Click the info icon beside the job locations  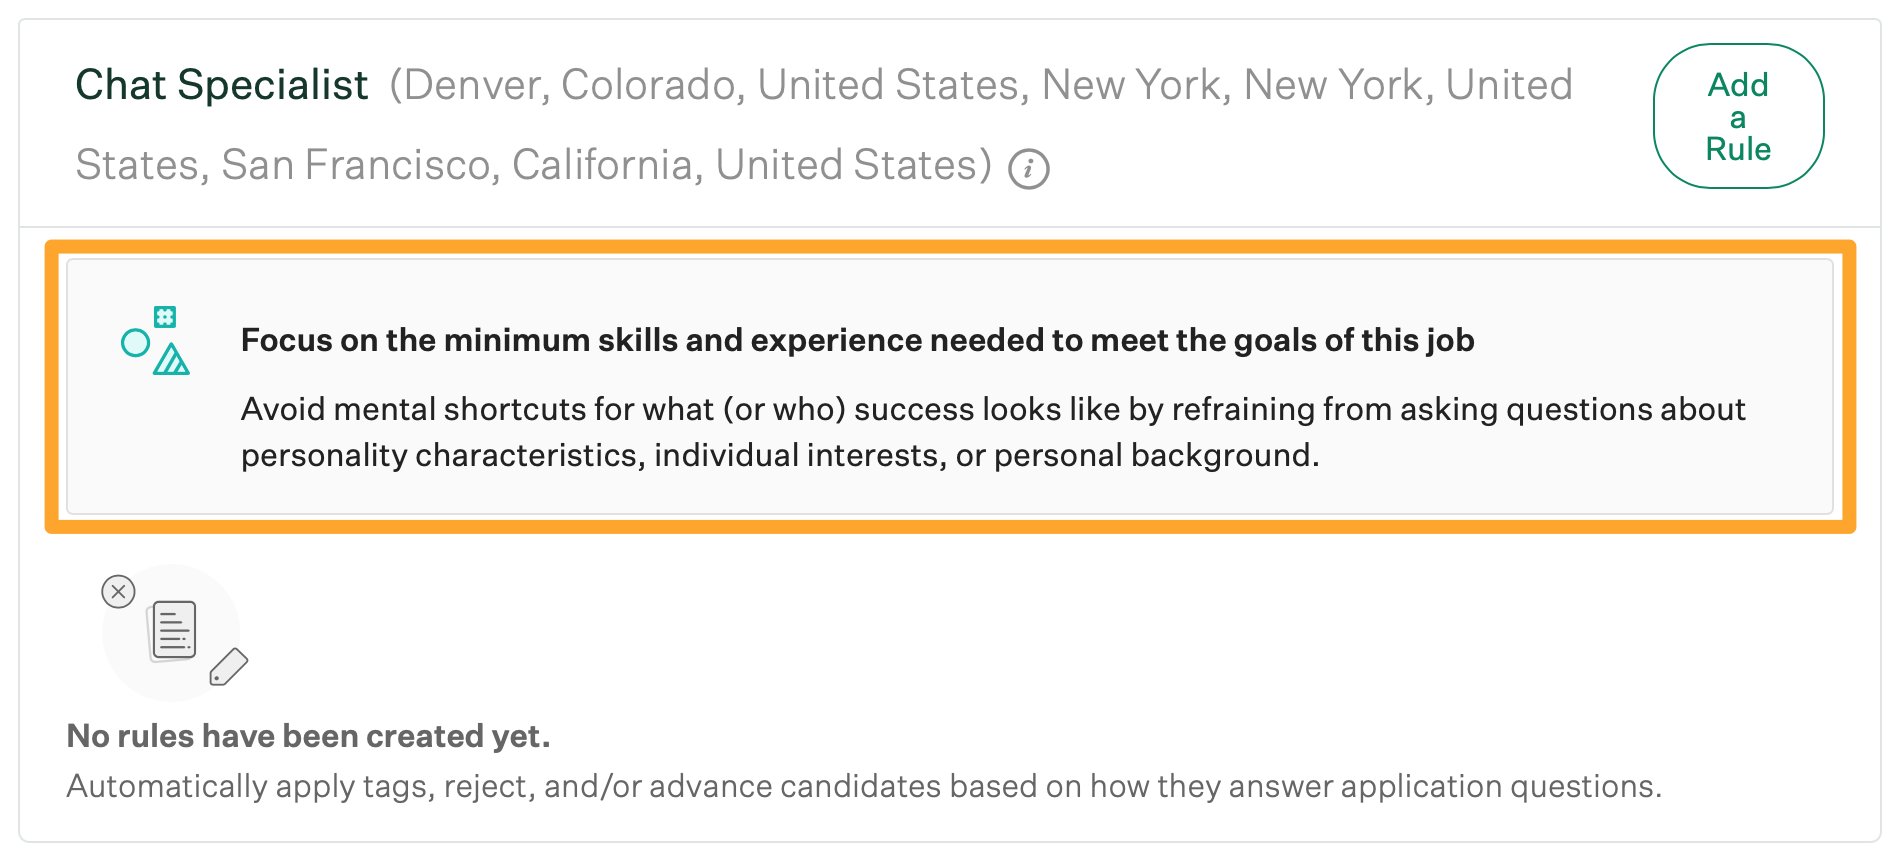click(1028, 168)
